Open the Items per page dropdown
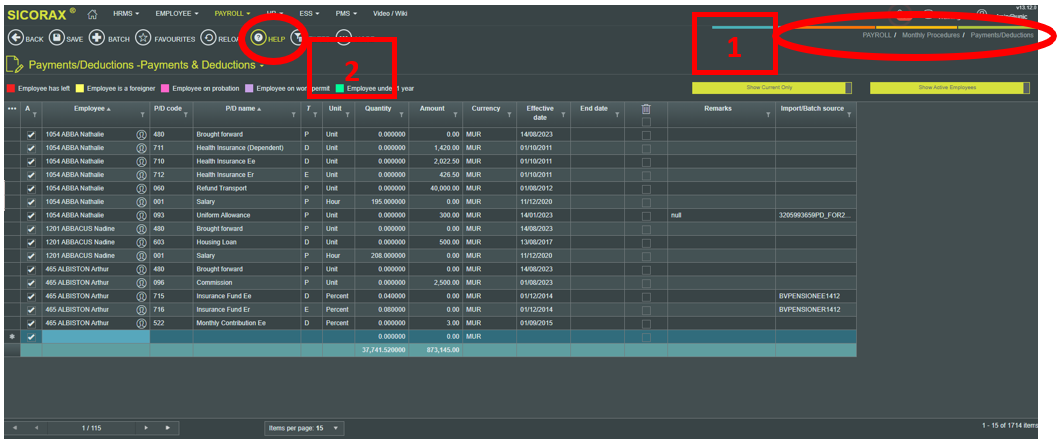The image size is (1057, 443). pyautogui.click(x=336, y=428)
